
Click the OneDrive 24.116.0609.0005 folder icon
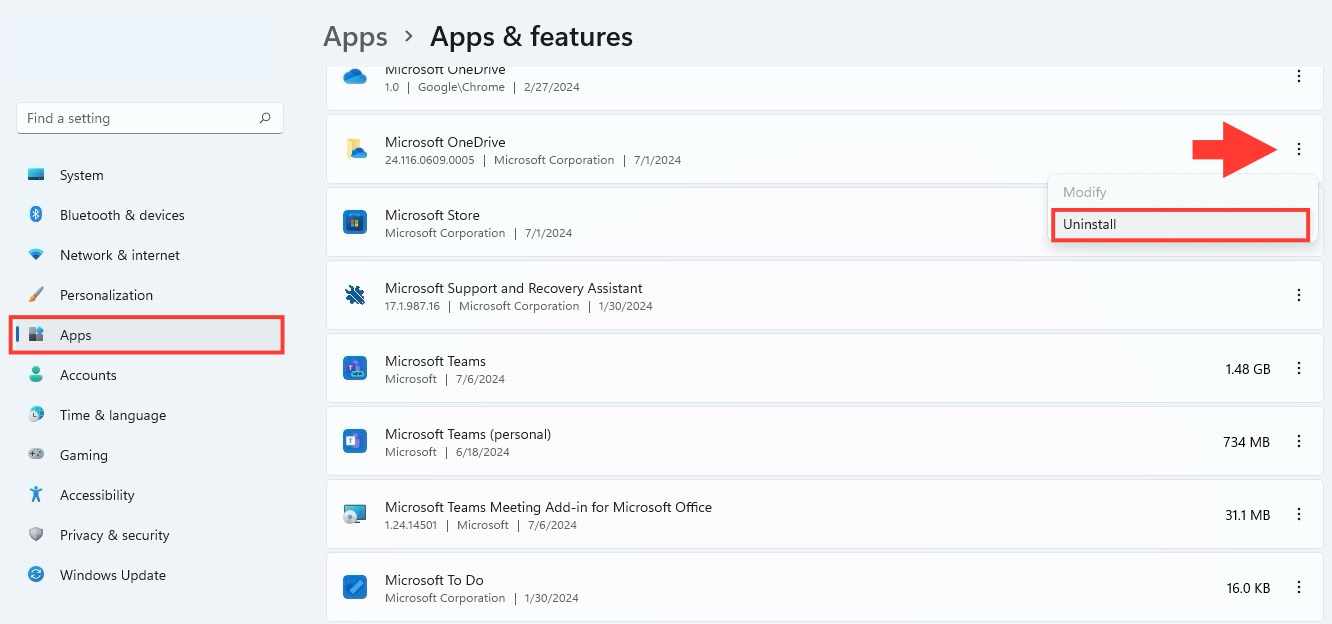[x=355, y=149]
